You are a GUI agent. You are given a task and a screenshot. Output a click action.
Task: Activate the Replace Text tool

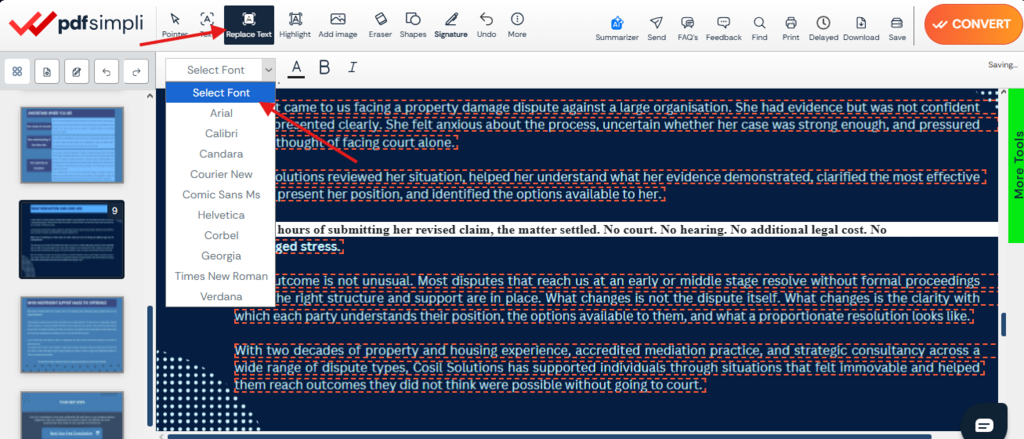pyautogui.click(x=249, y=25)
